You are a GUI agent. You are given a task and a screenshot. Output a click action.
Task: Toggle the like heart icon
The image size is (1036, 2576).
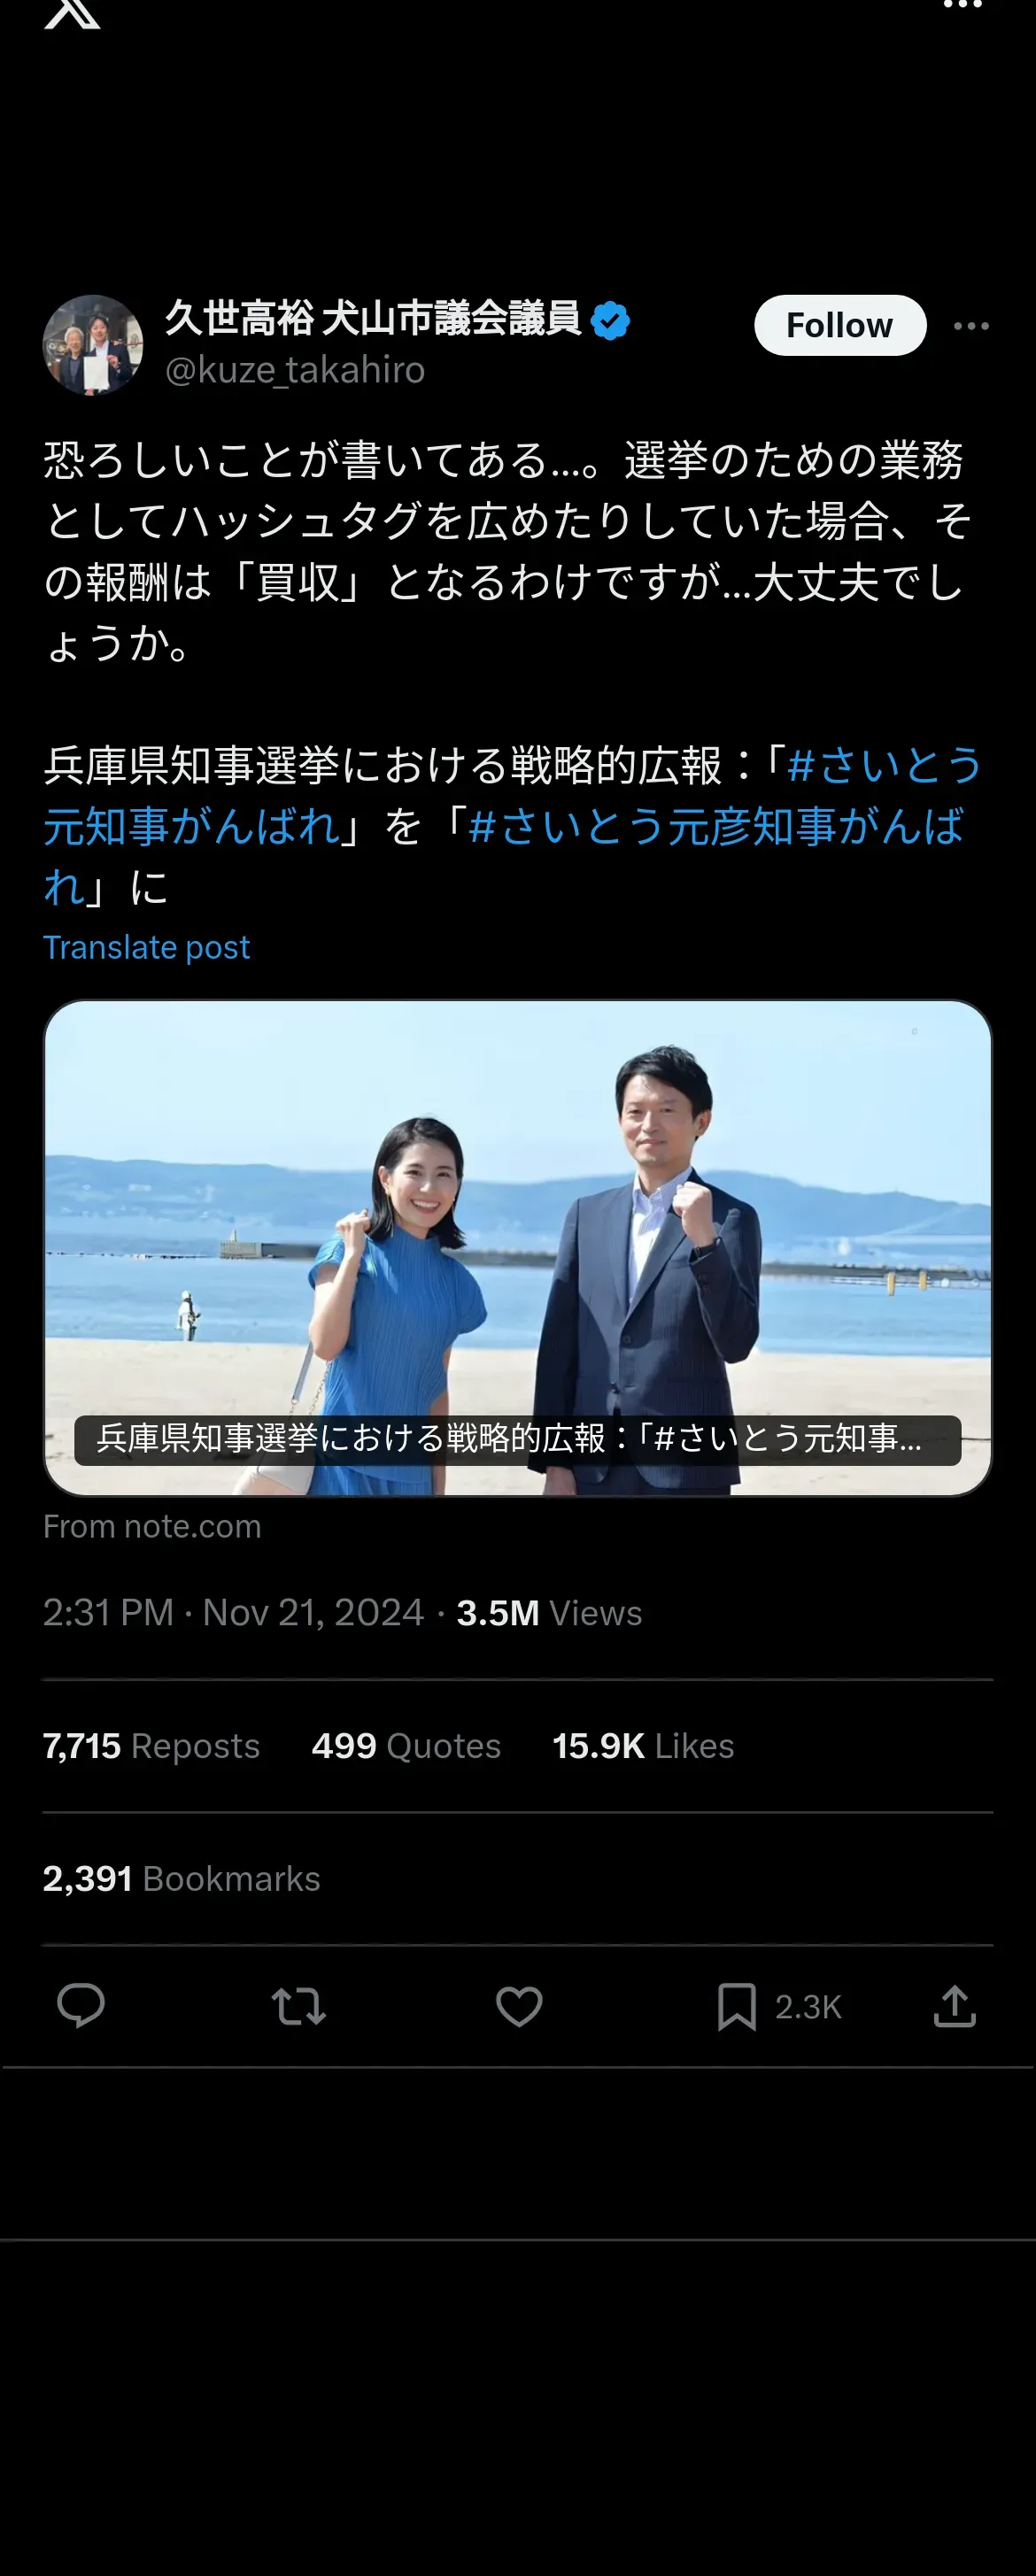(x=519, y=2006)
